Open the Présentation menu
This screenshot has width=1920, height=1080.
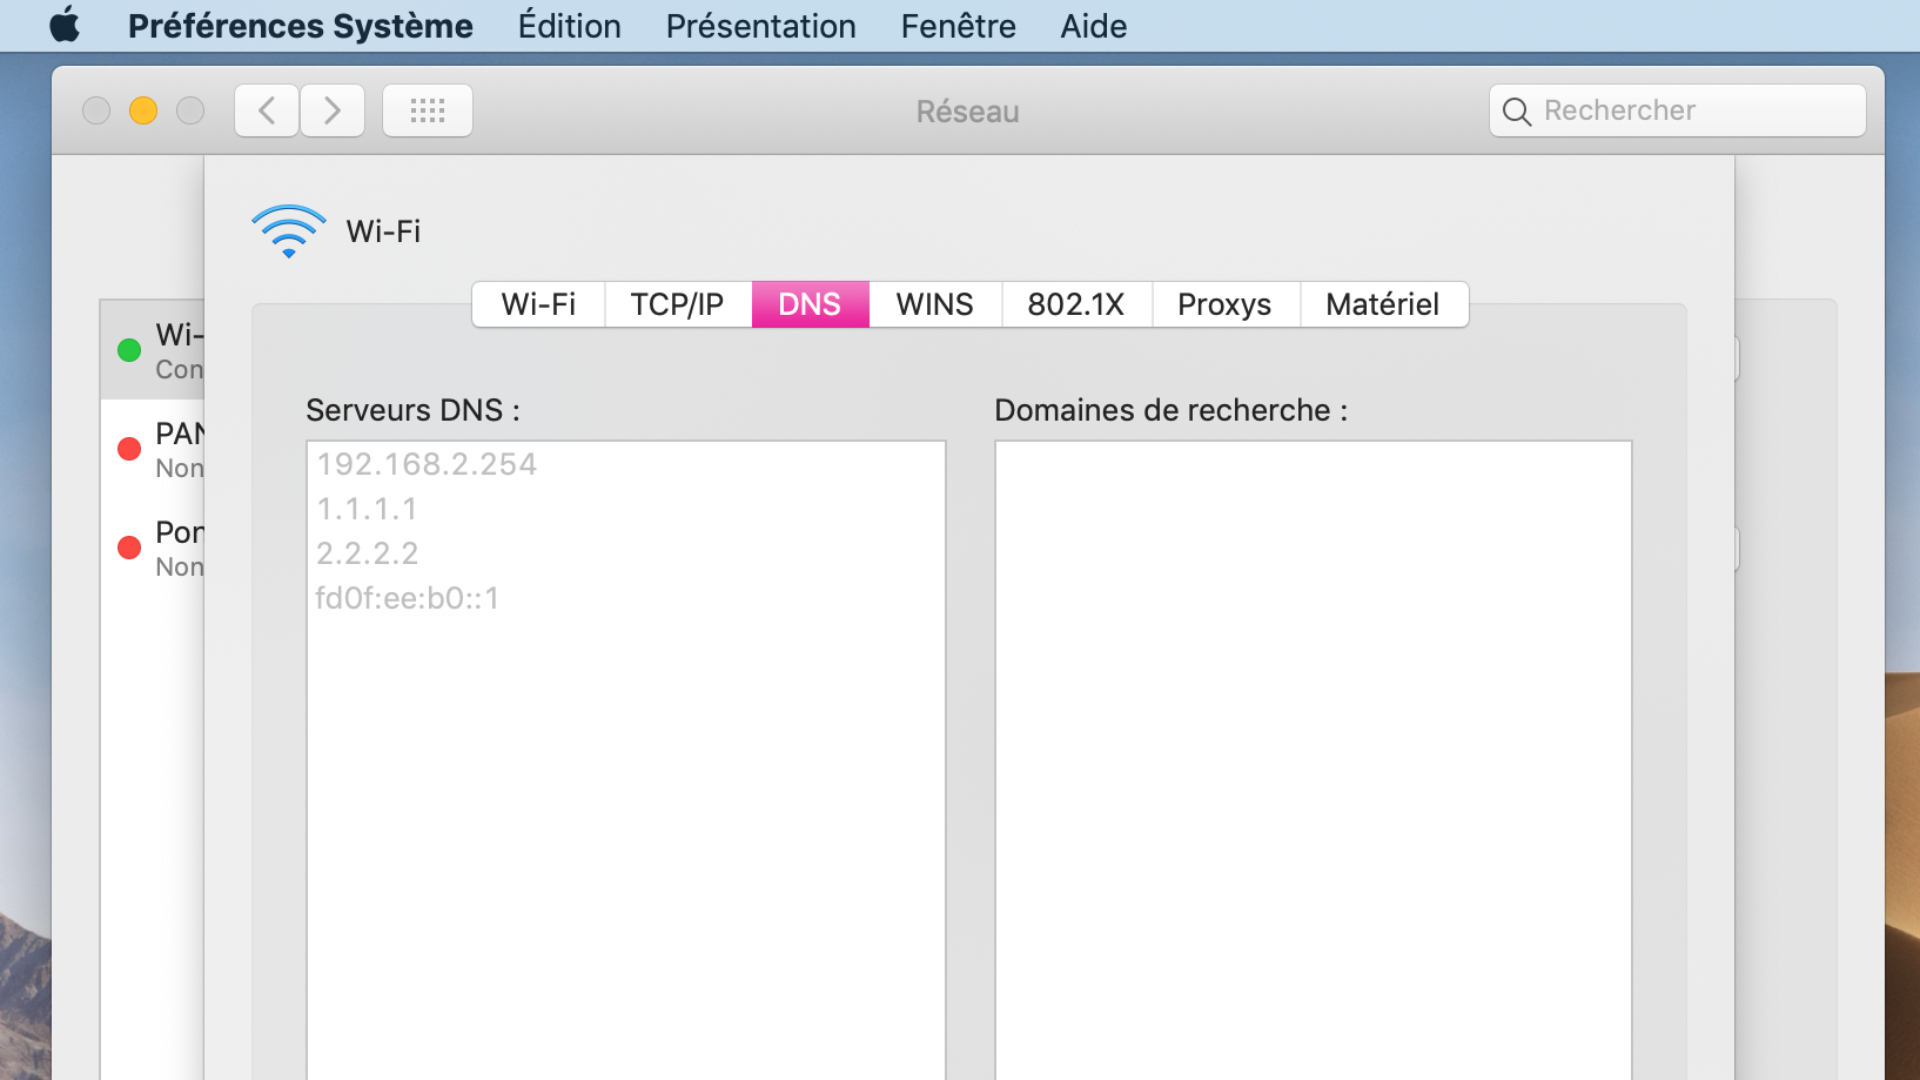[761, 26]
